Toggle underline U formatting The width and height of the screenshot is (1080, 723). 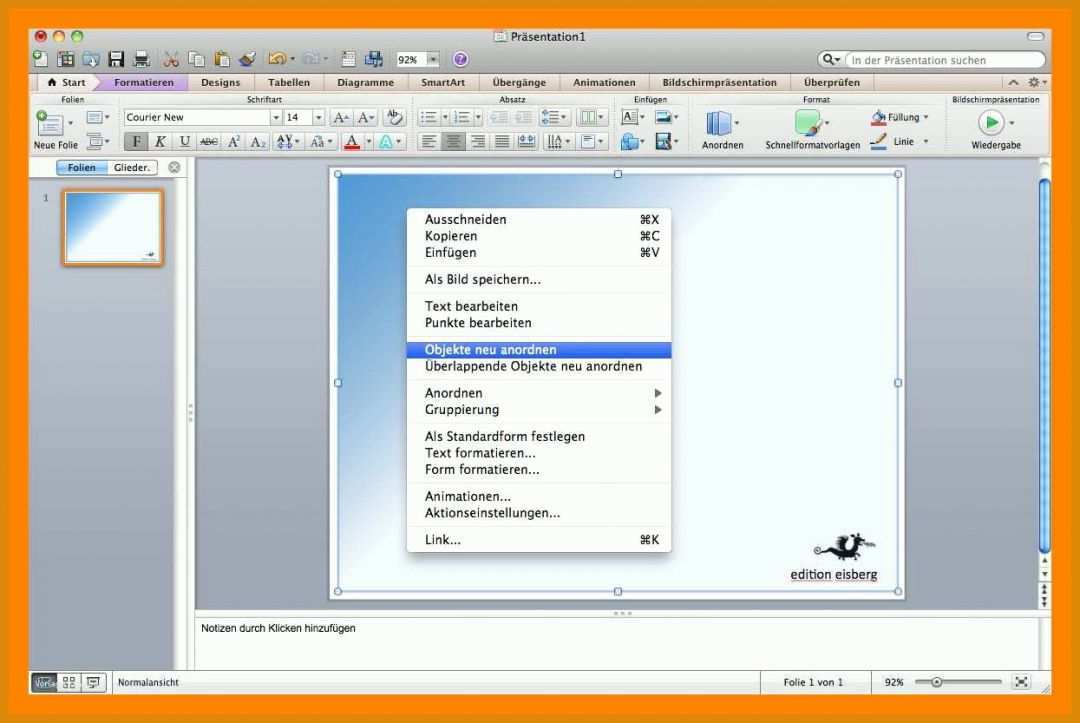[184, 142]
